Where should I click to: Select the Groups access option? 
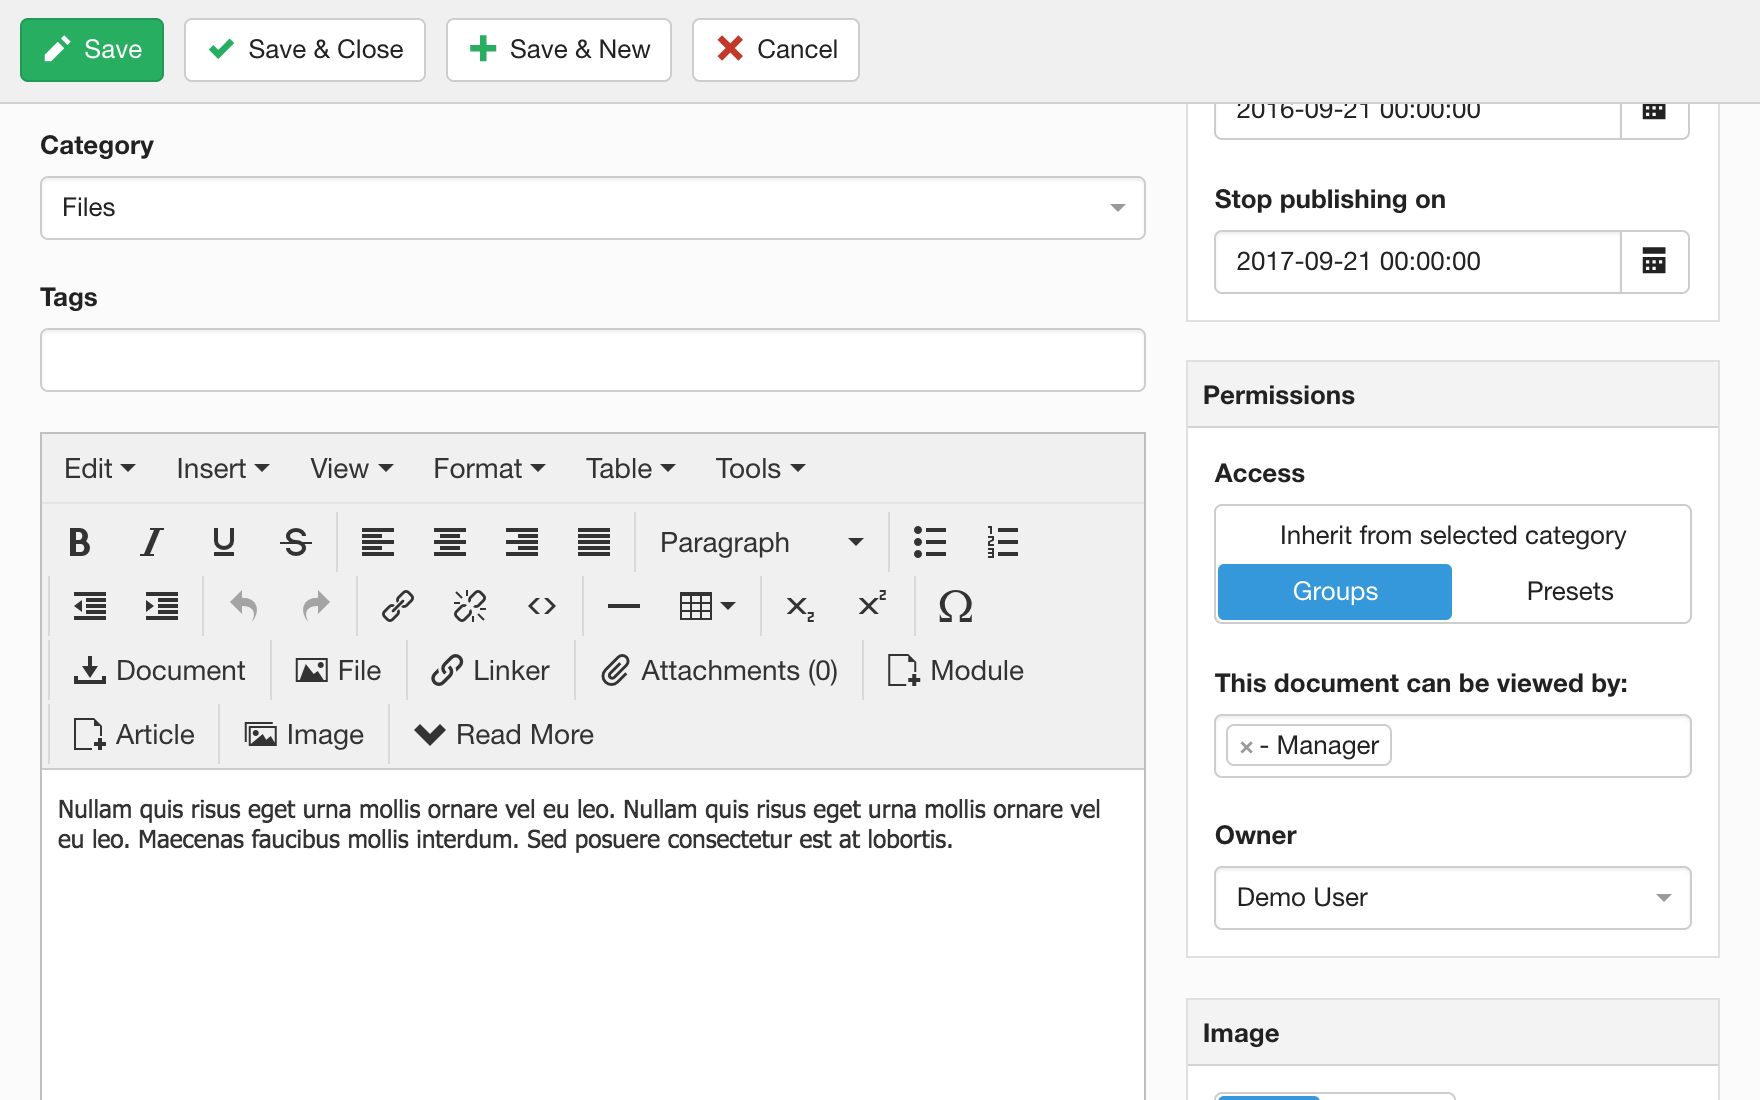click(x=1334, y=592)
